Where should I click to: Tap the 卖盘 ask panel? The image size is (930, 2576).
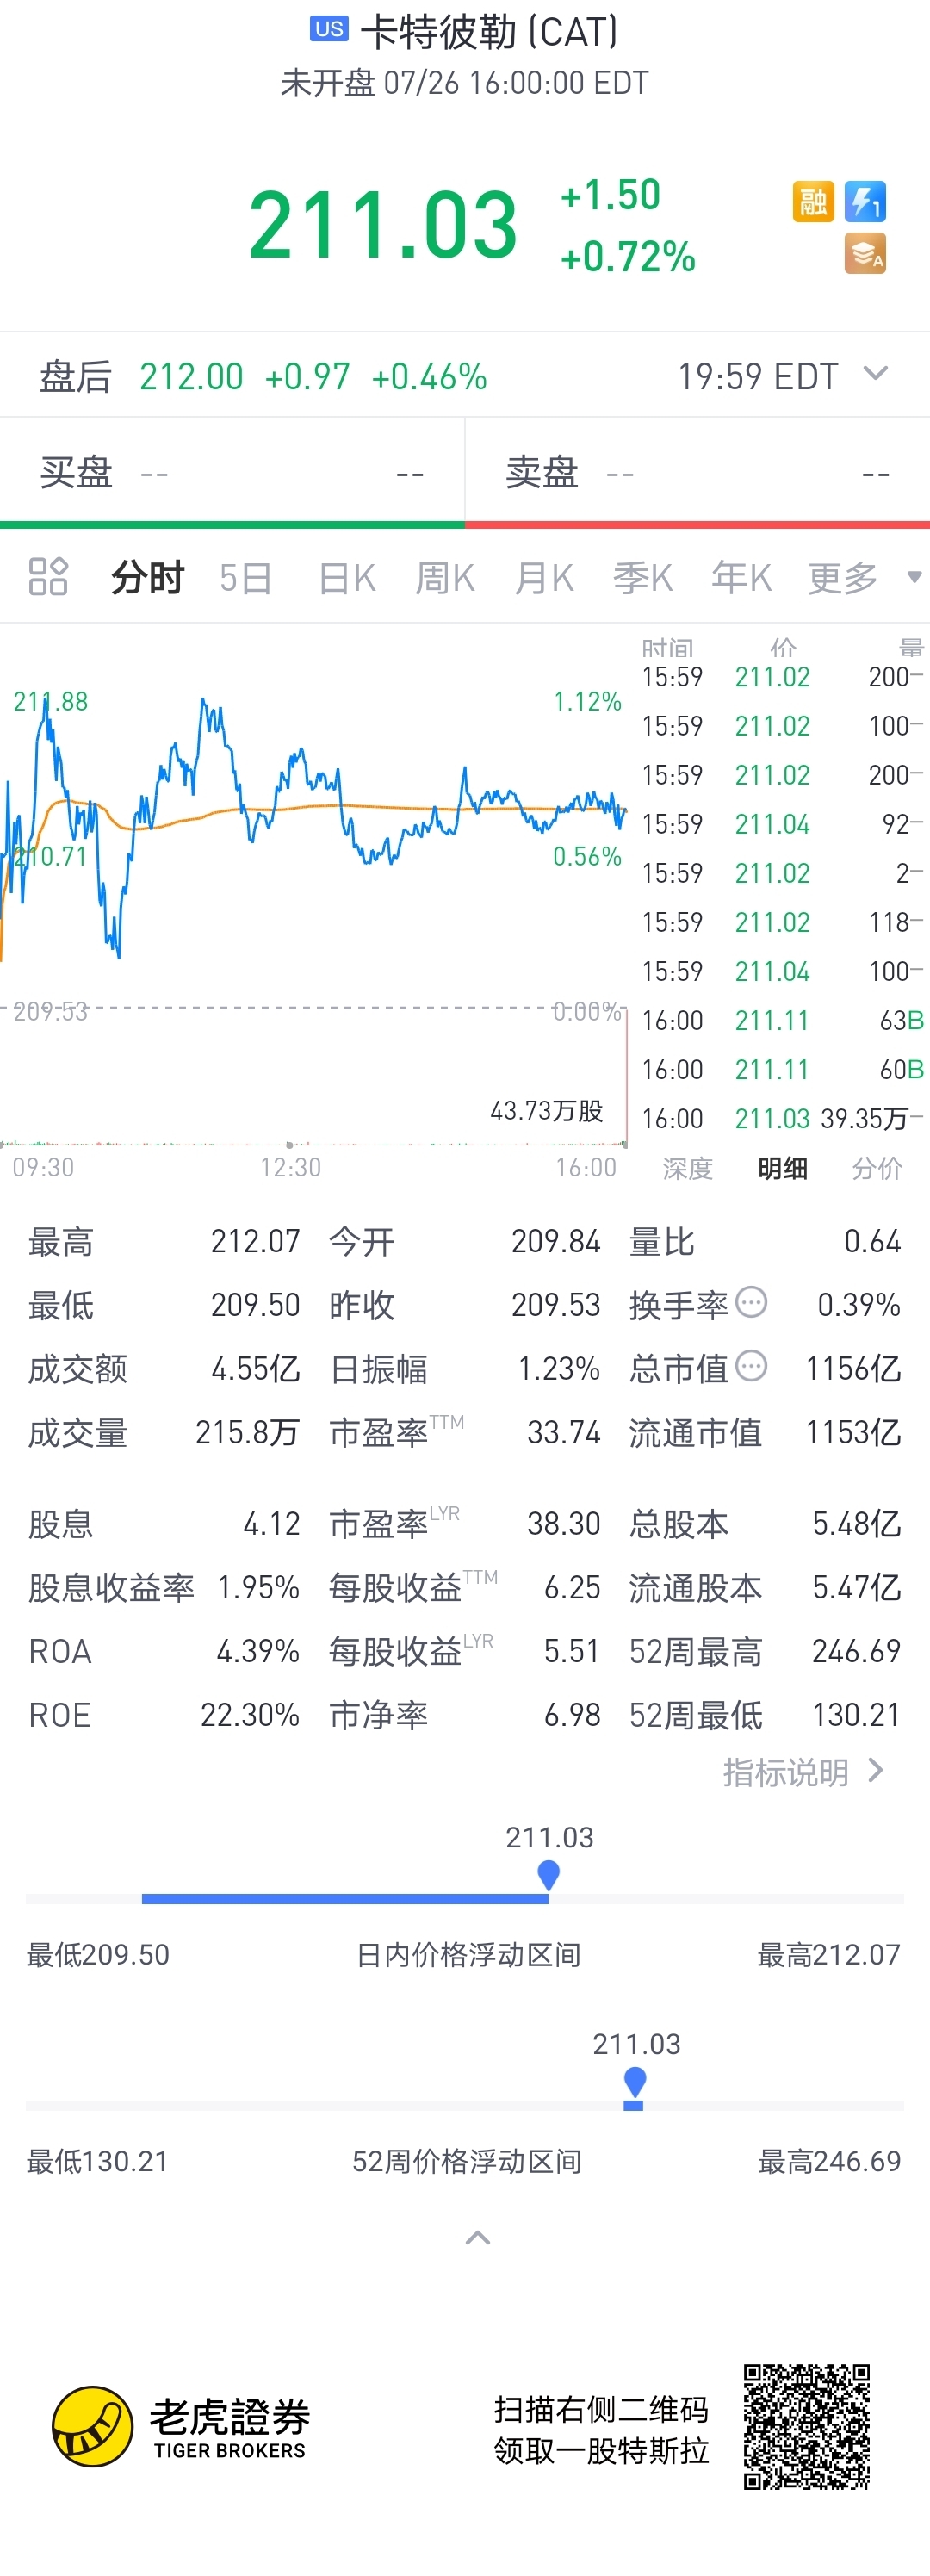pyautogui.click(x=698, y=472)
